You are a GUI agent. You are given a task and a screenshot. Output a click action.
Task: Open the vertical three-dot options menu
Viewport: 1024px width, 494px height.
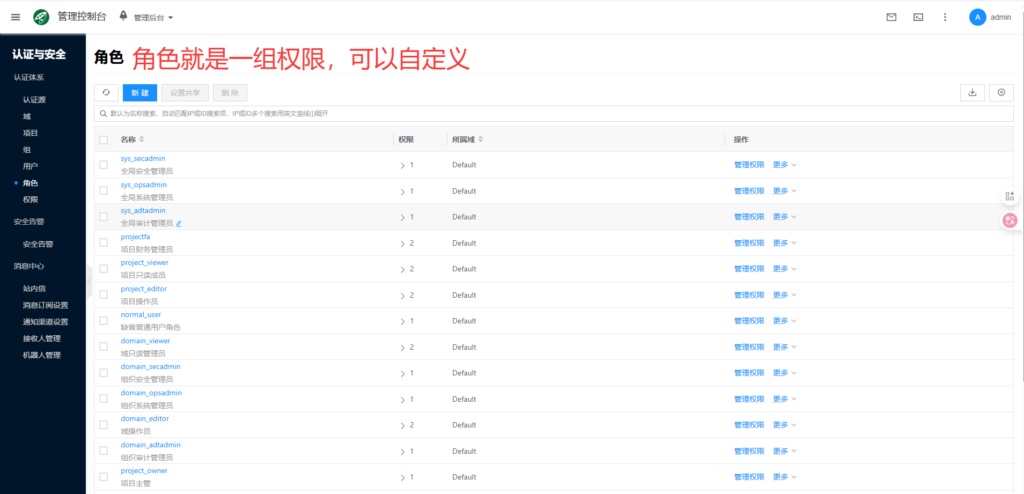pyautogui.click(x=945, y=17)
